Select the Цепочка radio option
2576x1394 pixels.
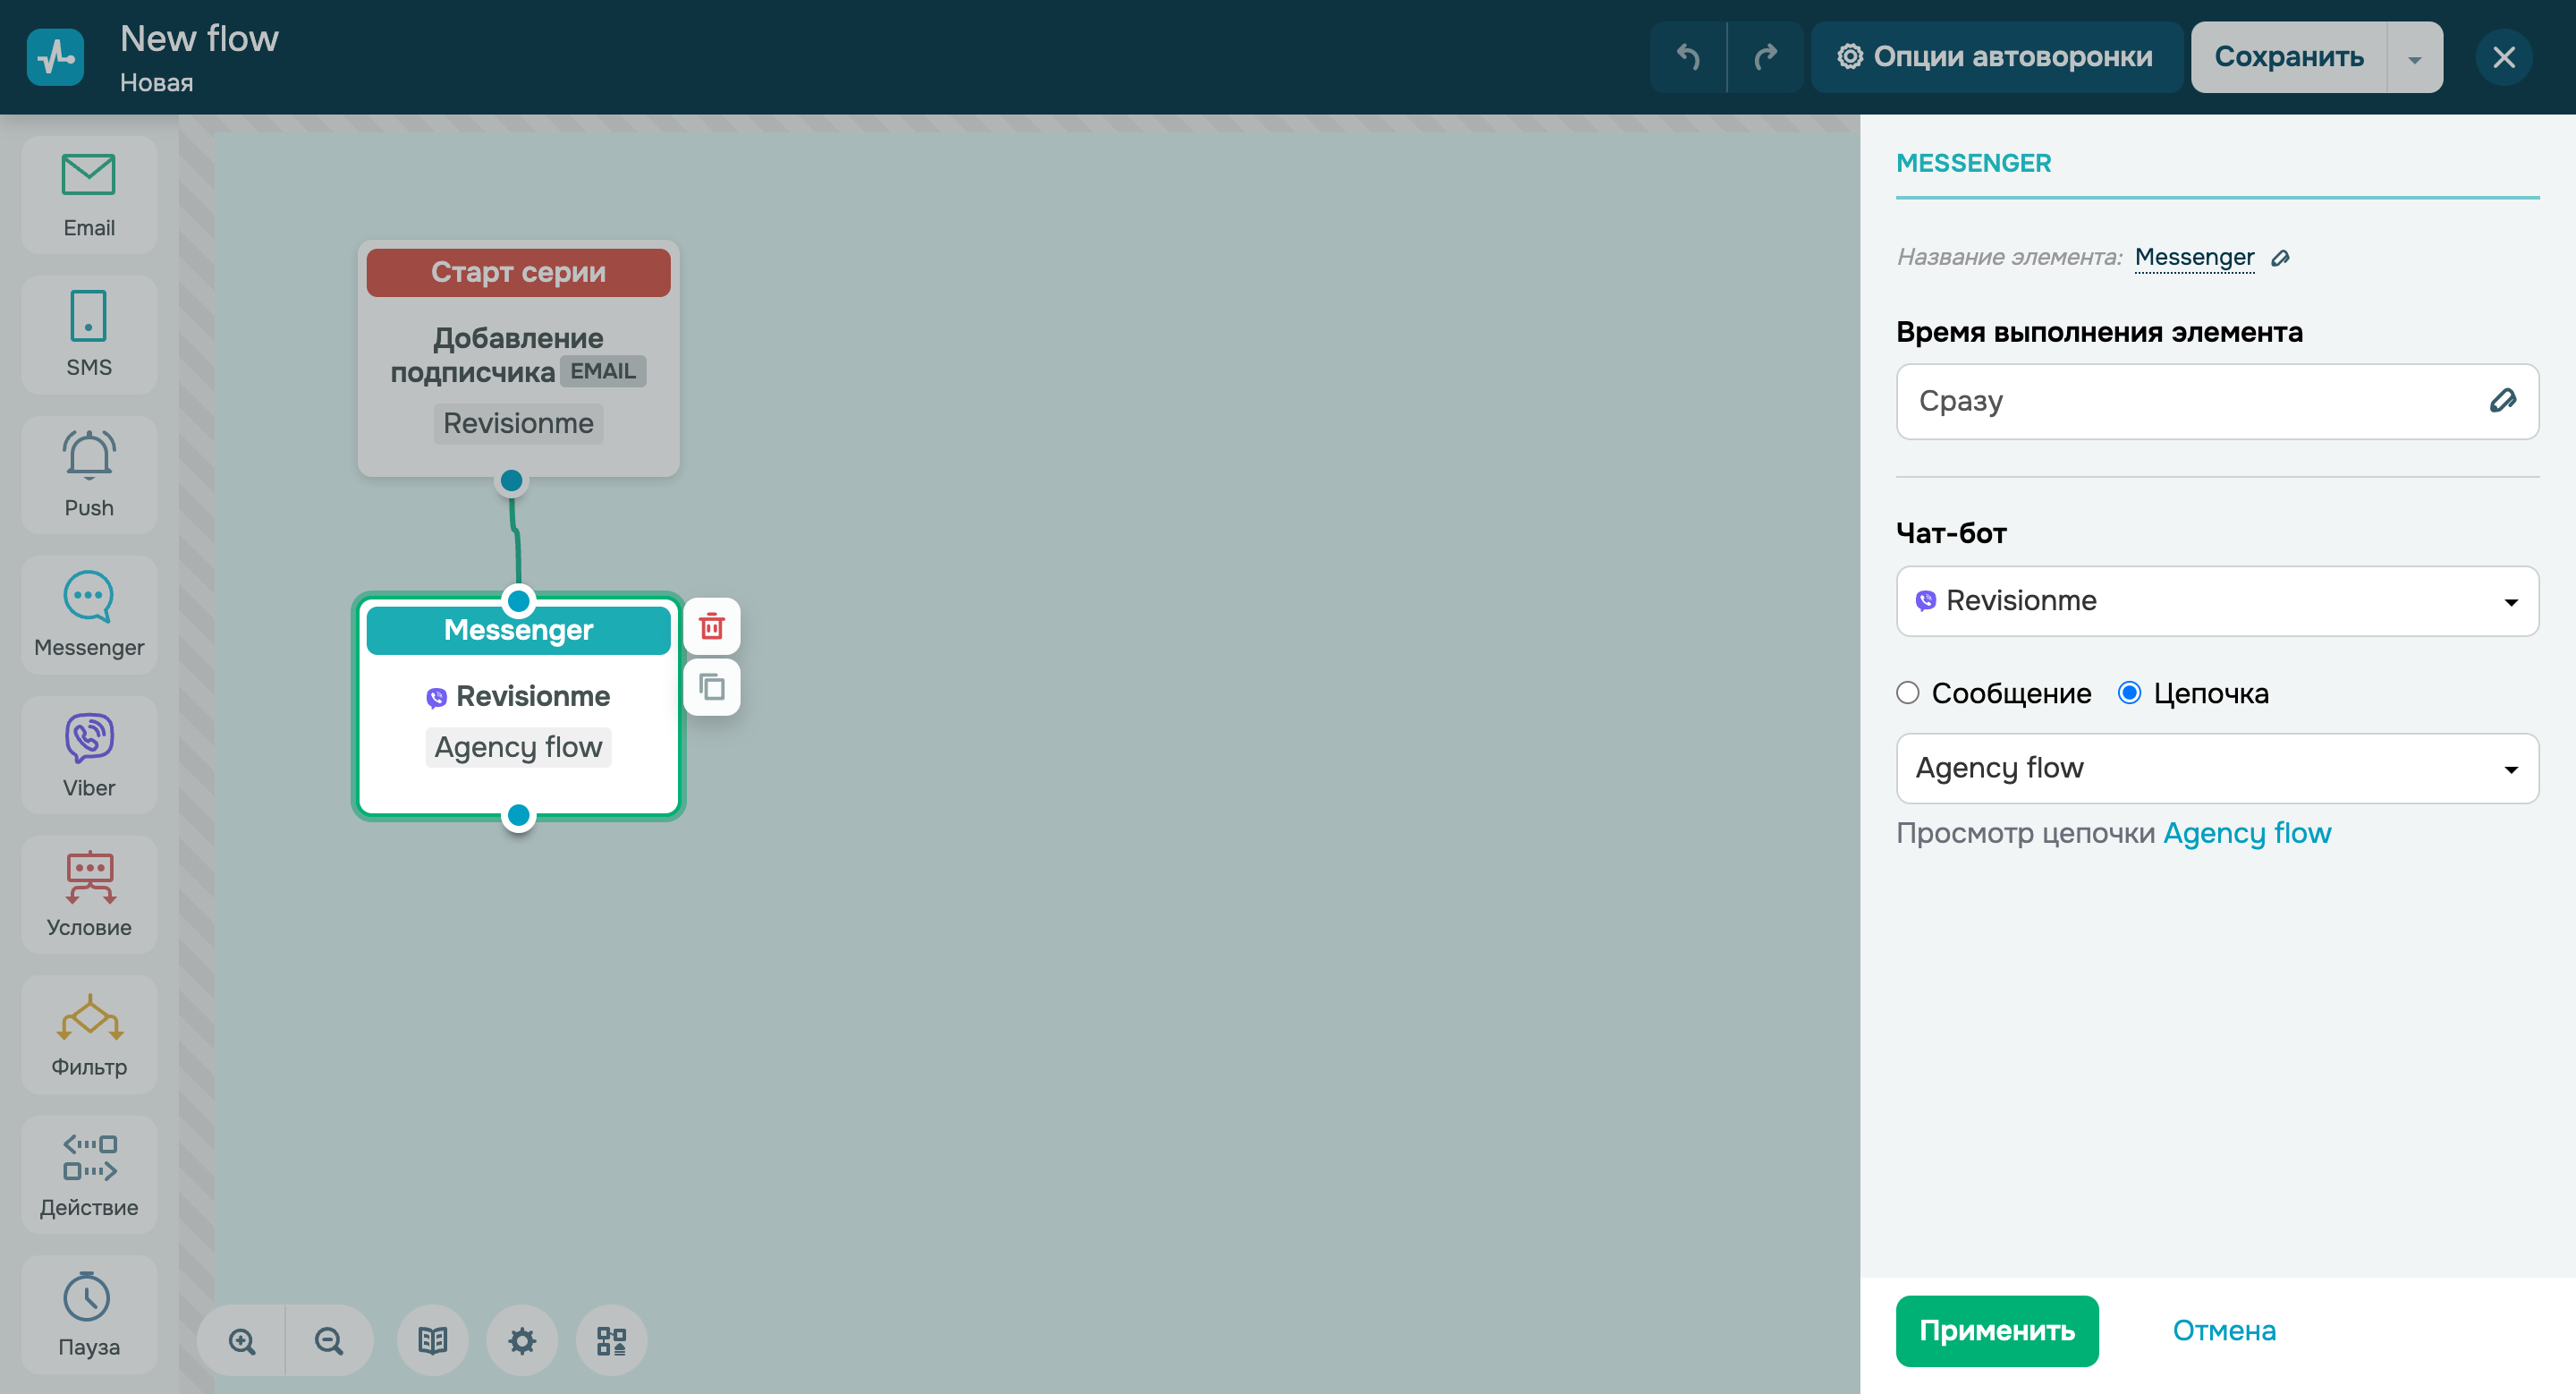pos(2130,693)
